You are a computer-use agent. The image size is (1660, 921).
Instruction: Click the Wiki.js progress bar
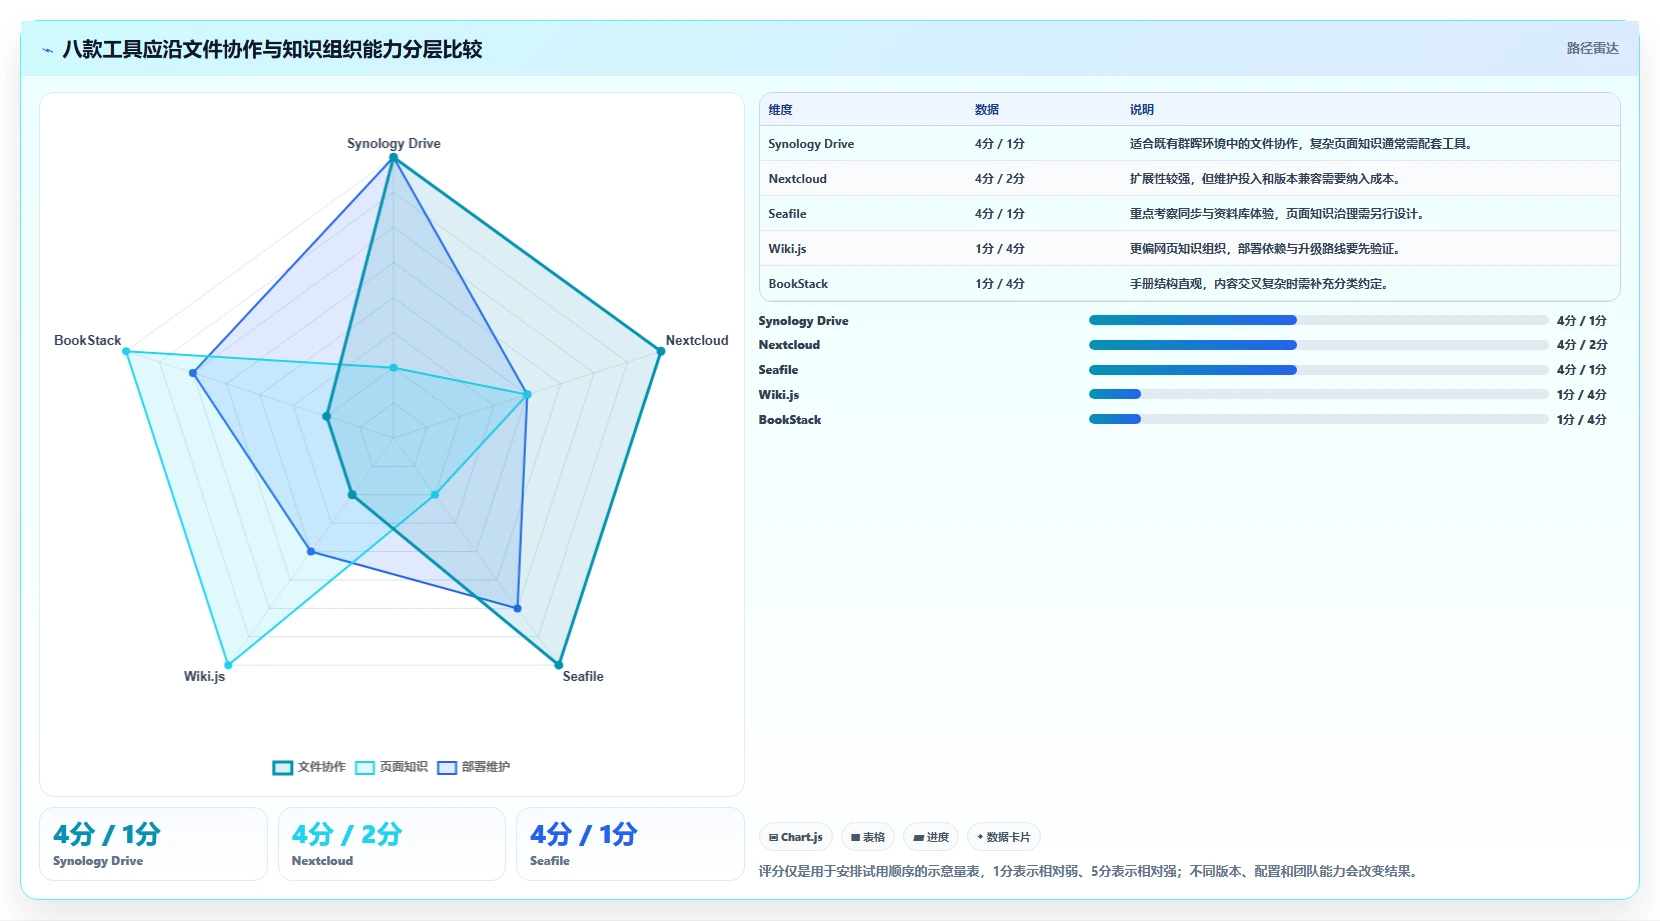1318,394
